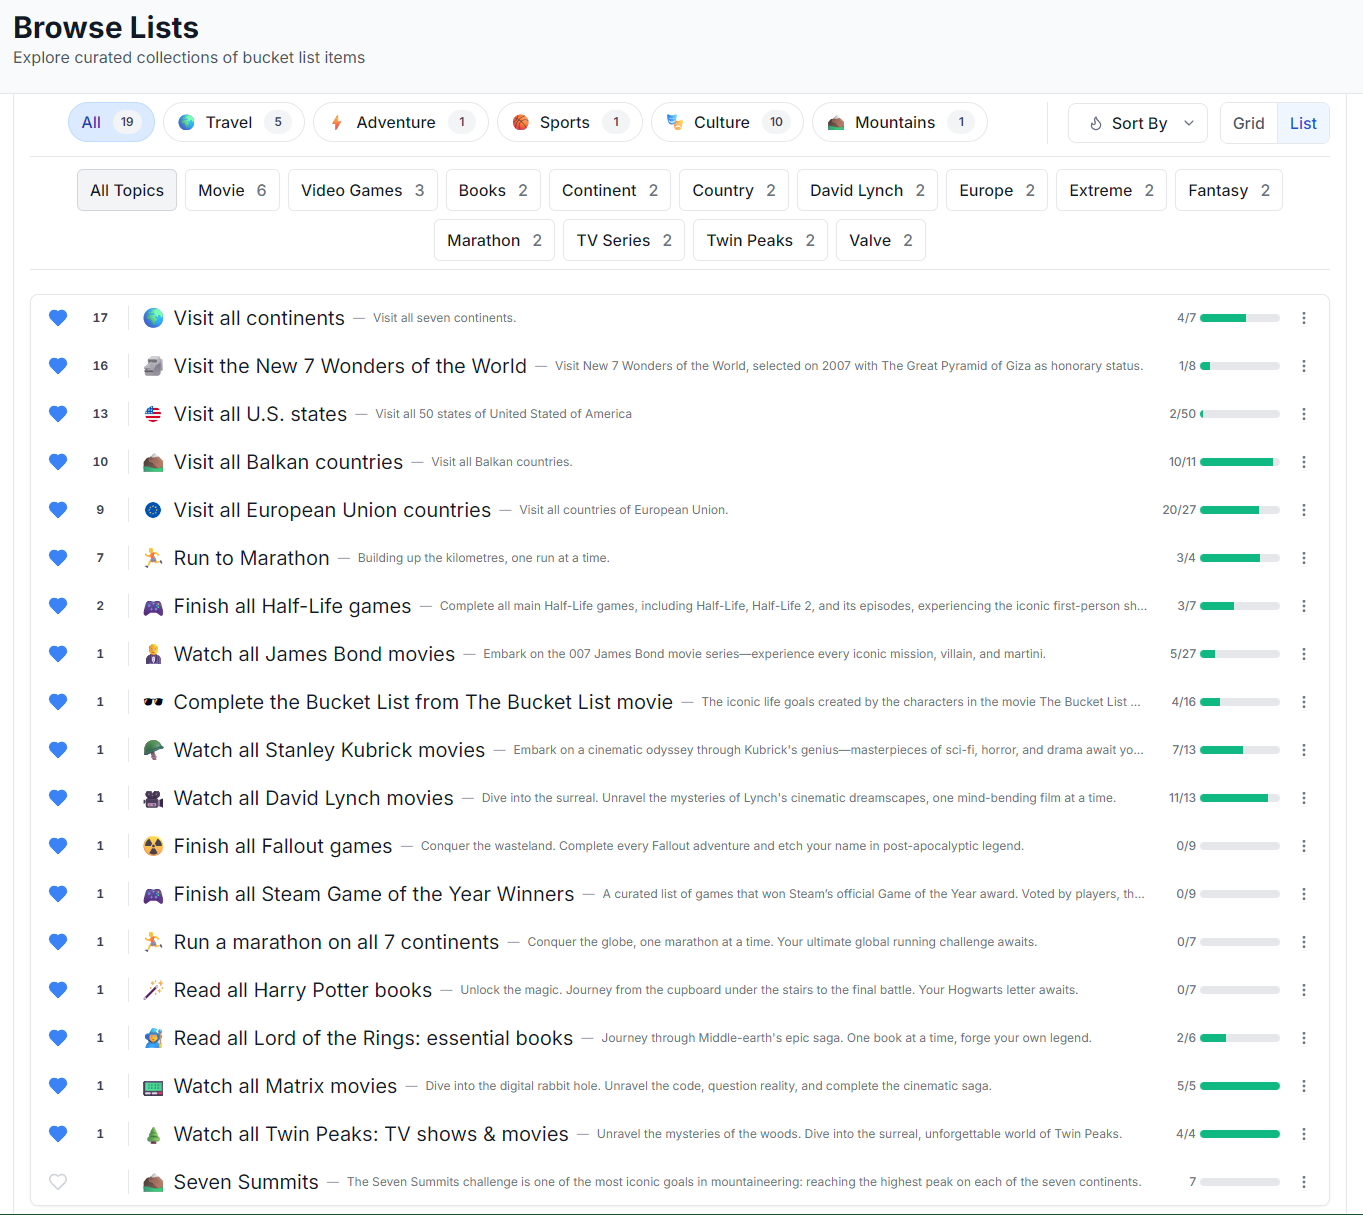Switch to Grid view

(x=1248, y=123)
